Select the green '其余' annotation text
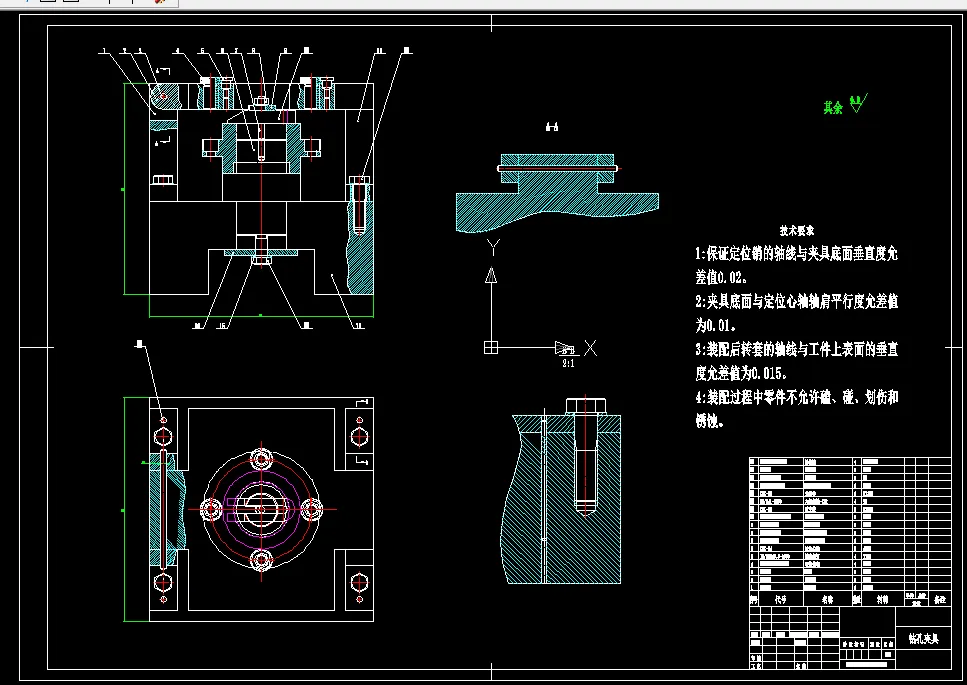 click(x=833, y=108)
